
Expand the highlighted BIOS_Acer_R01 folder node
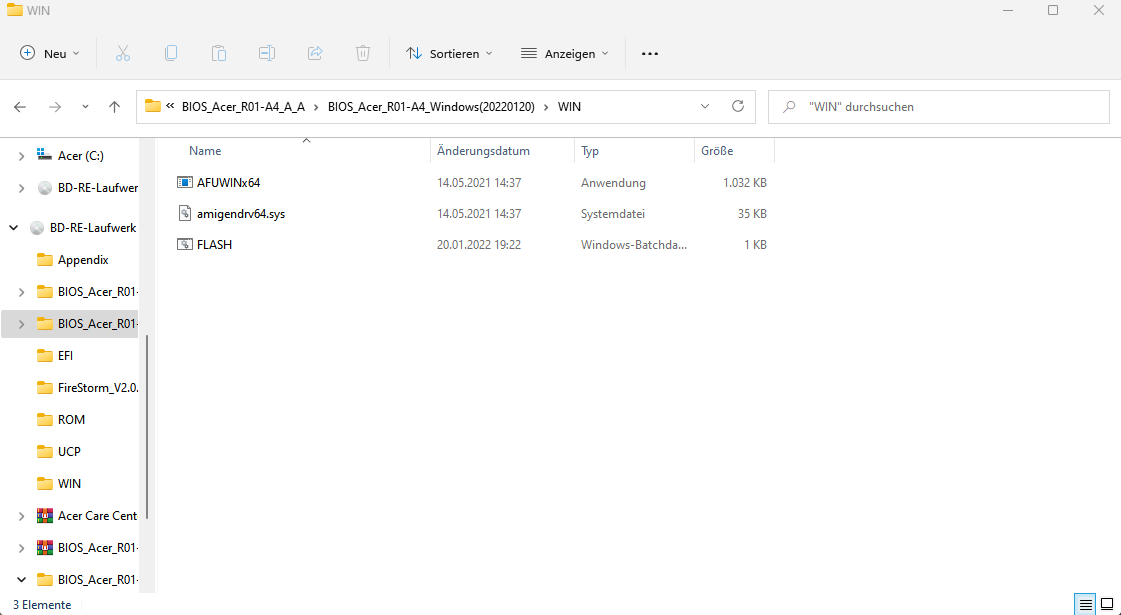point(21,324)
